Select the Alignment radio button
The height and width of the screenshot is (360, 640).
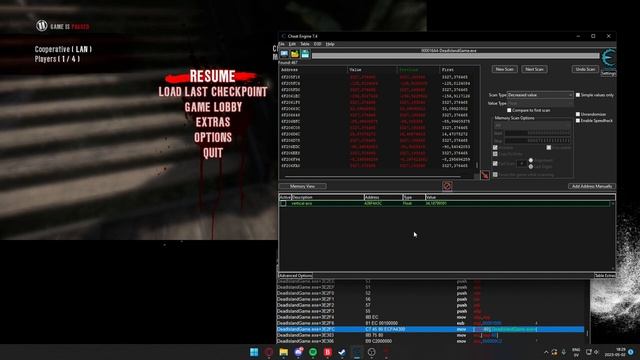coord(531,160)
